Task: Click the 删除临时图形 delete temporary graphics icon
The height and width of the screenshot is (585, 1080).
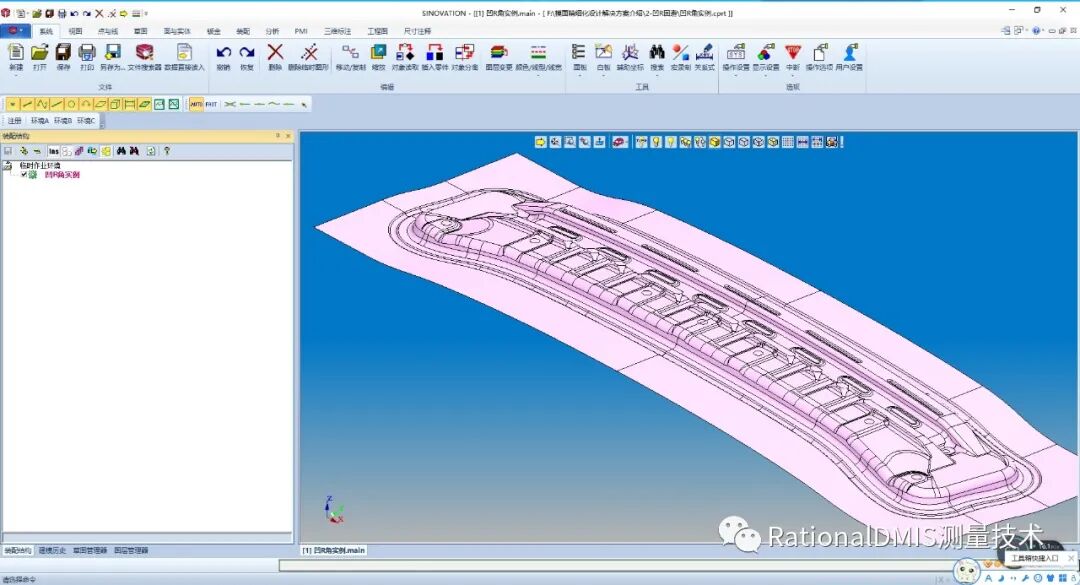Action: pos(309,52)
